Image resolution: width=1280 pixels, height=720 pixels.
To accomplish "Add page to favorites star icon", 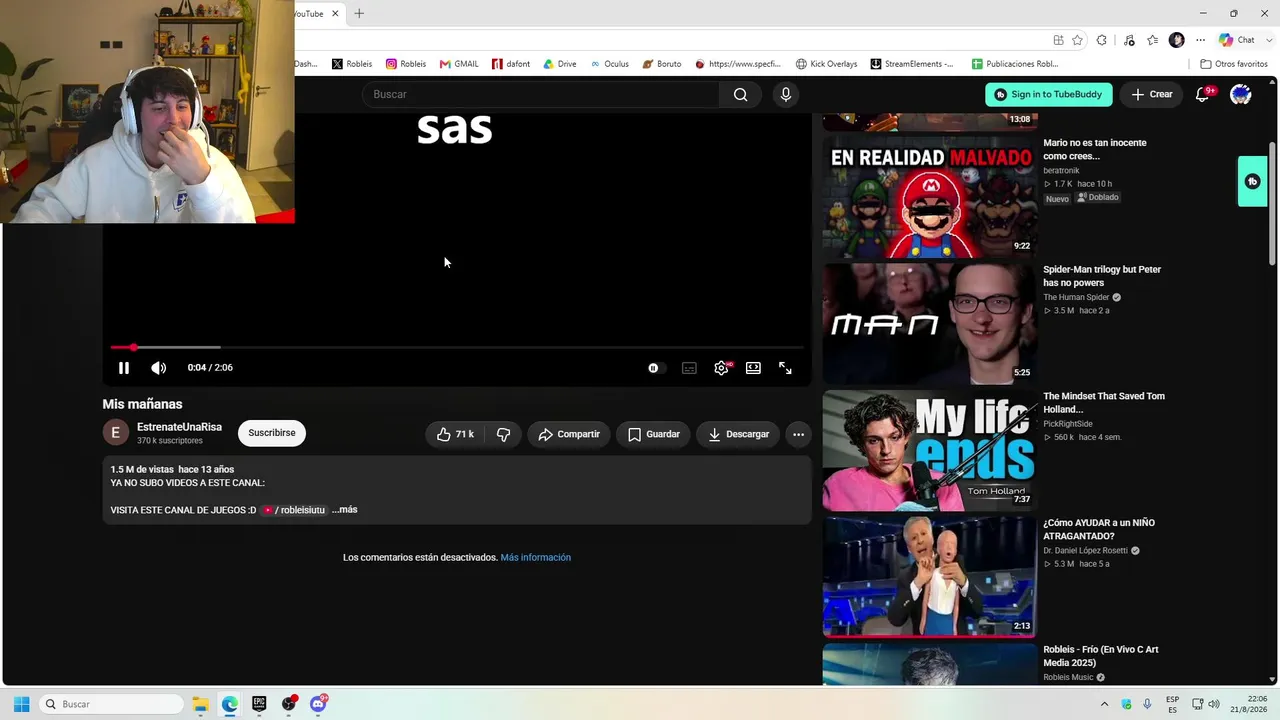I will coord(1077,40).
